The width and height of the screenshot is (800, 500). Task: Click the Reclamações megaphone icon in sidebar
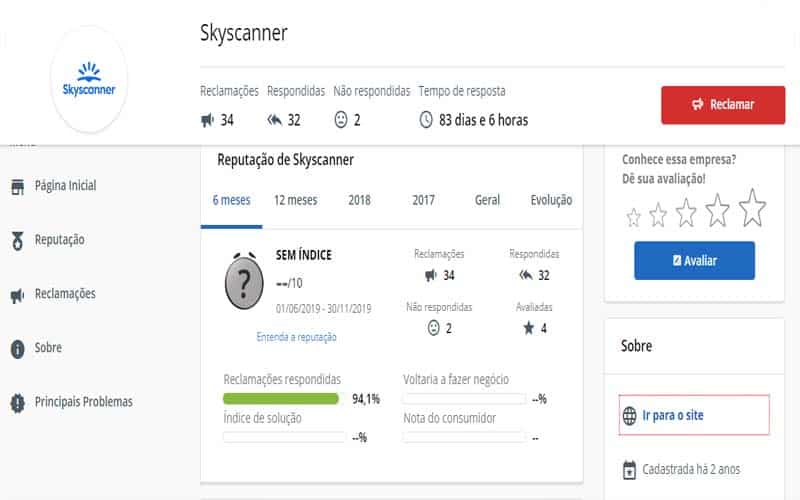click(17, 295)
